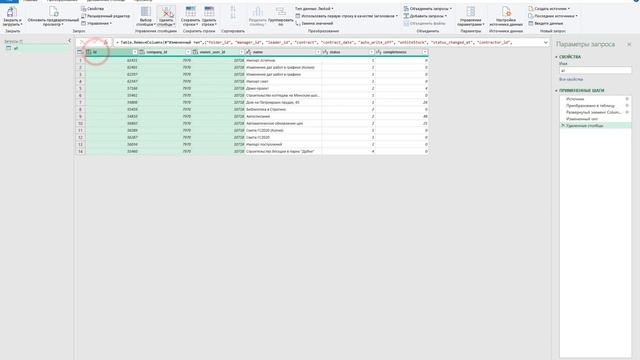Open Recent Sources (Последние источники) dropdown

click(x=553, y=16)
